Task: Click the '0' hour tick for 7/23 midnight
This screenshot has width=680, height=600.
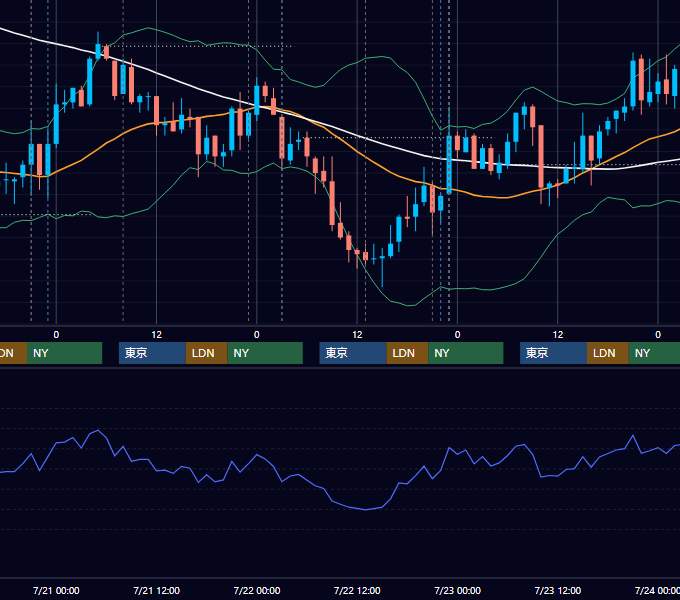Action: pyautogui.click(x=458, y=335)
